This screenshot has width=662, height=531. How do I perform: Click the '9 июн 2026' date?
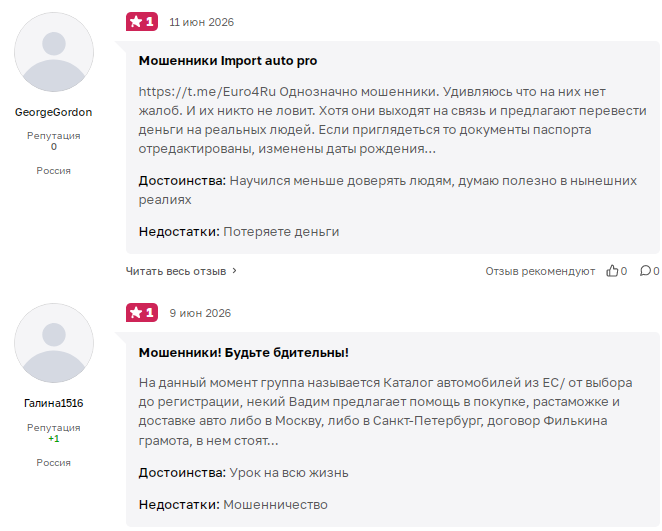point(200,313)
